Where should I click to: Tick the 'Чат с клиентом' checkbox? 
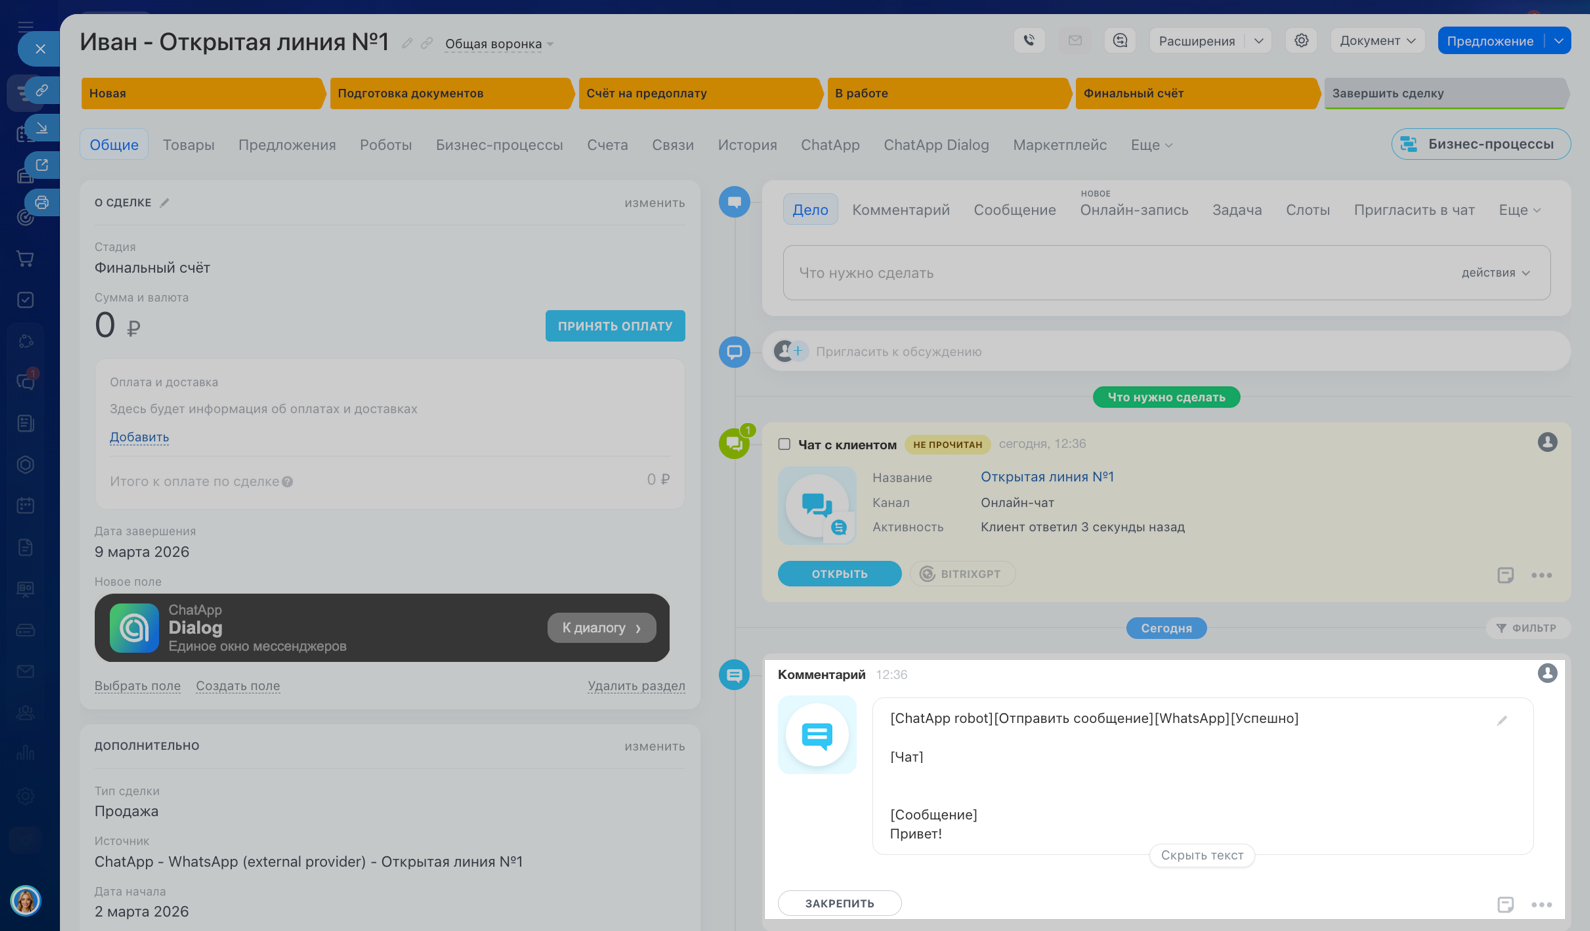[784, 444]
